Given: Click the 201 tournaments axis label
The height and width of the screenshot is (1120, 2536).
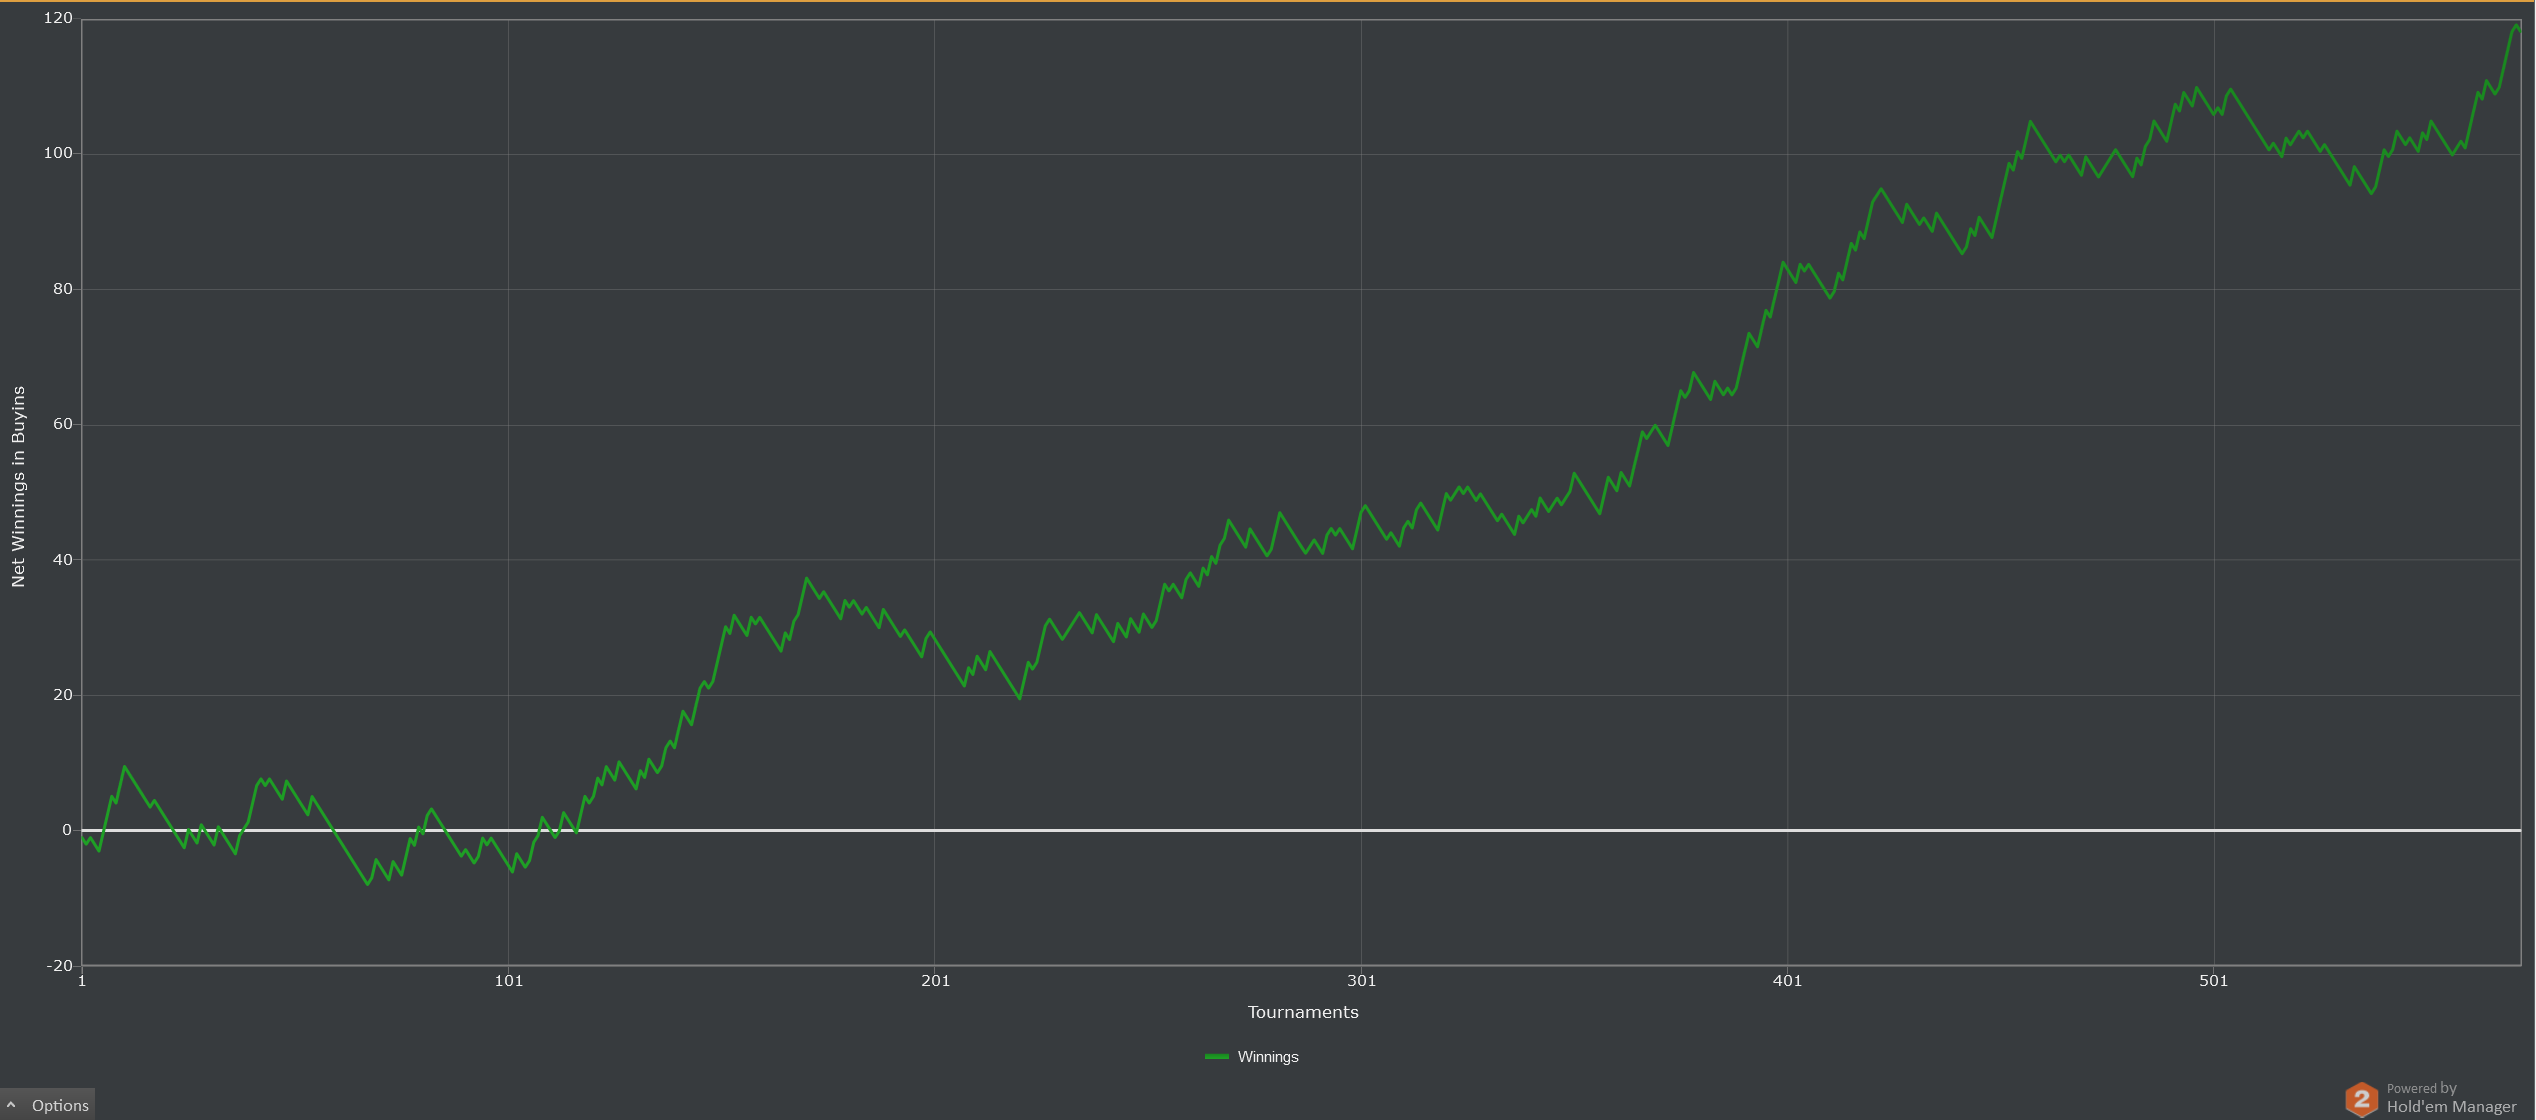Looking at the screenshot, I should [x=936, y=981].
